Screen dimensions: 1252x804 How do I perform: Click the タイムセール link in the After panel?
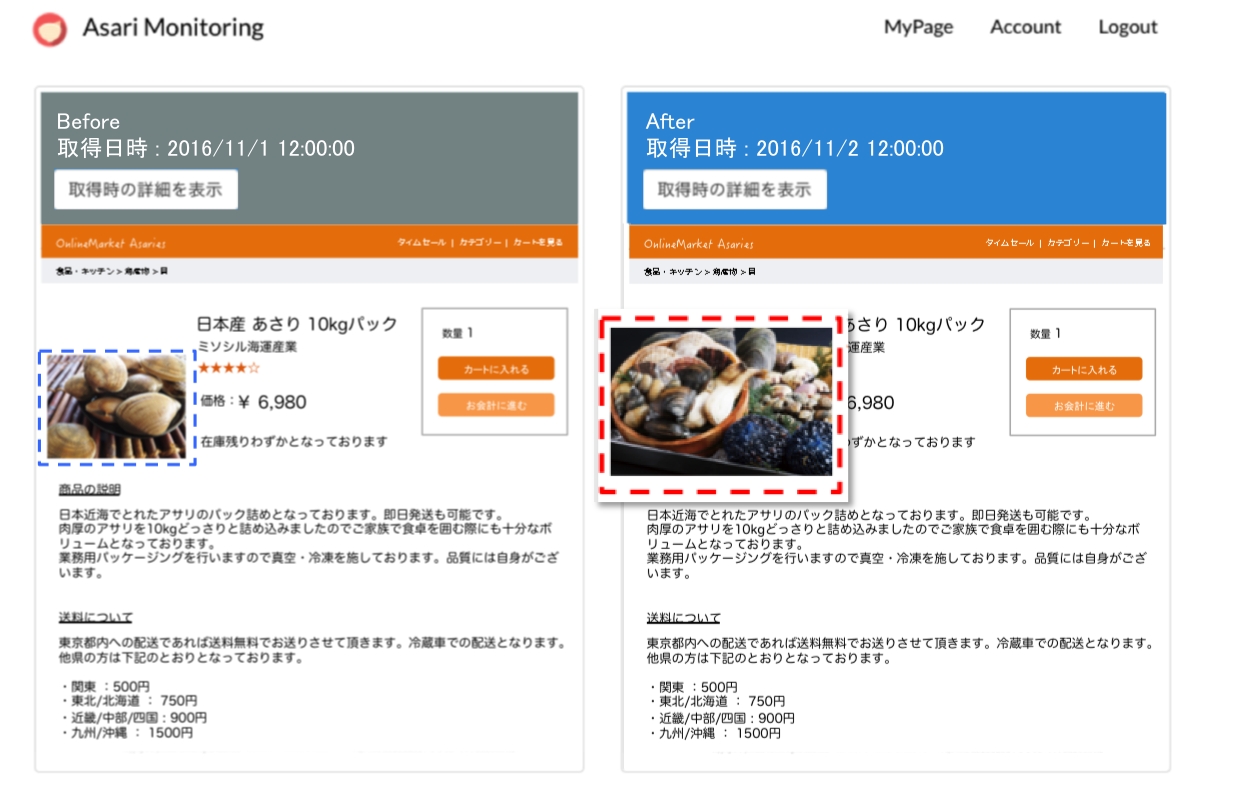tap(1009, 243)
